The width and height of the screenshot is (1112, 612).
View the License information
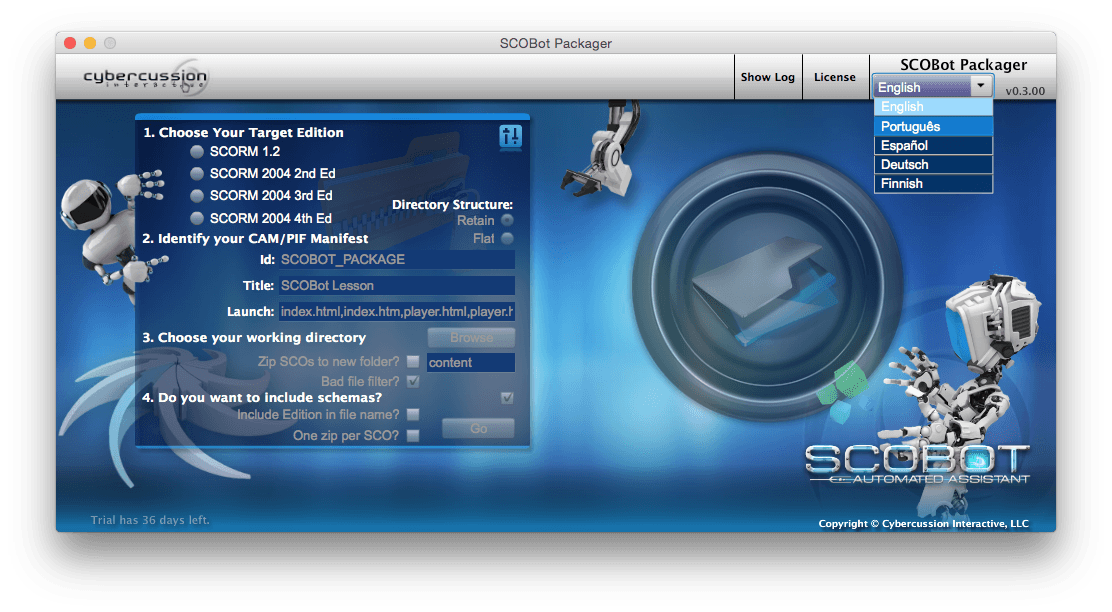(x=836, y=77)
